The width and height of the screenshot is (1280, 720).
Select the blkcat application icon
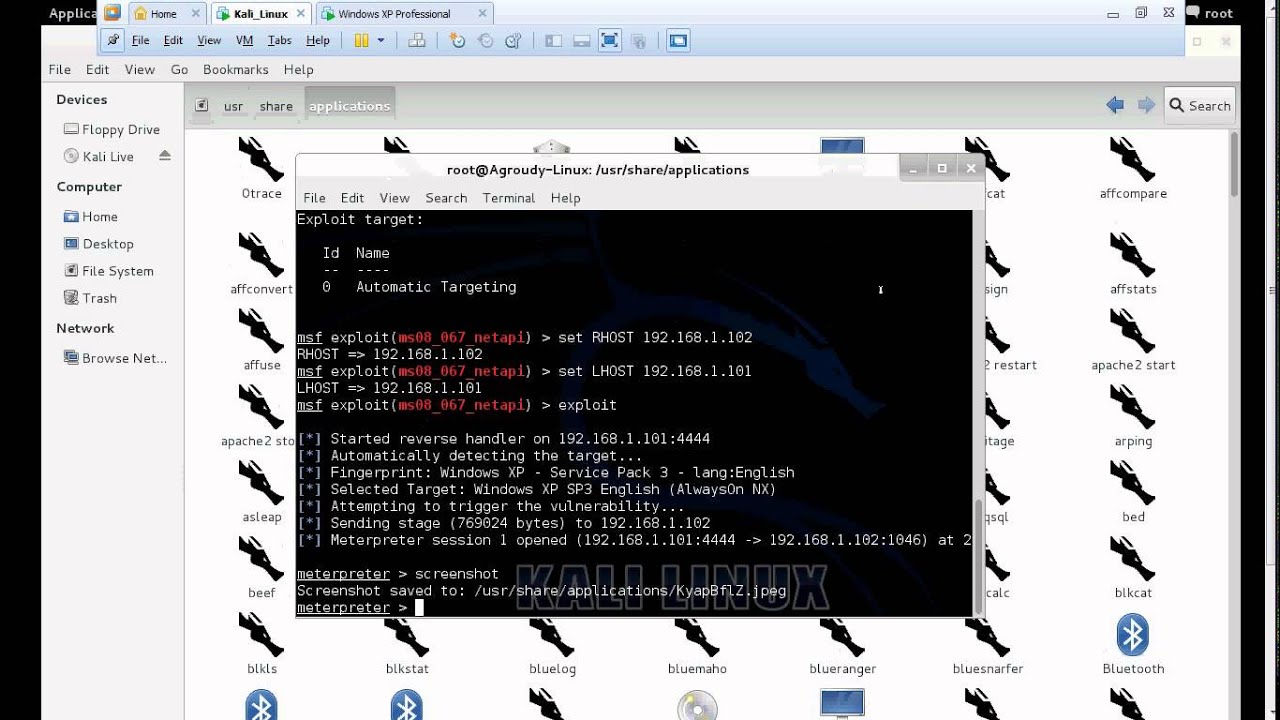(x=1133, y=560)
